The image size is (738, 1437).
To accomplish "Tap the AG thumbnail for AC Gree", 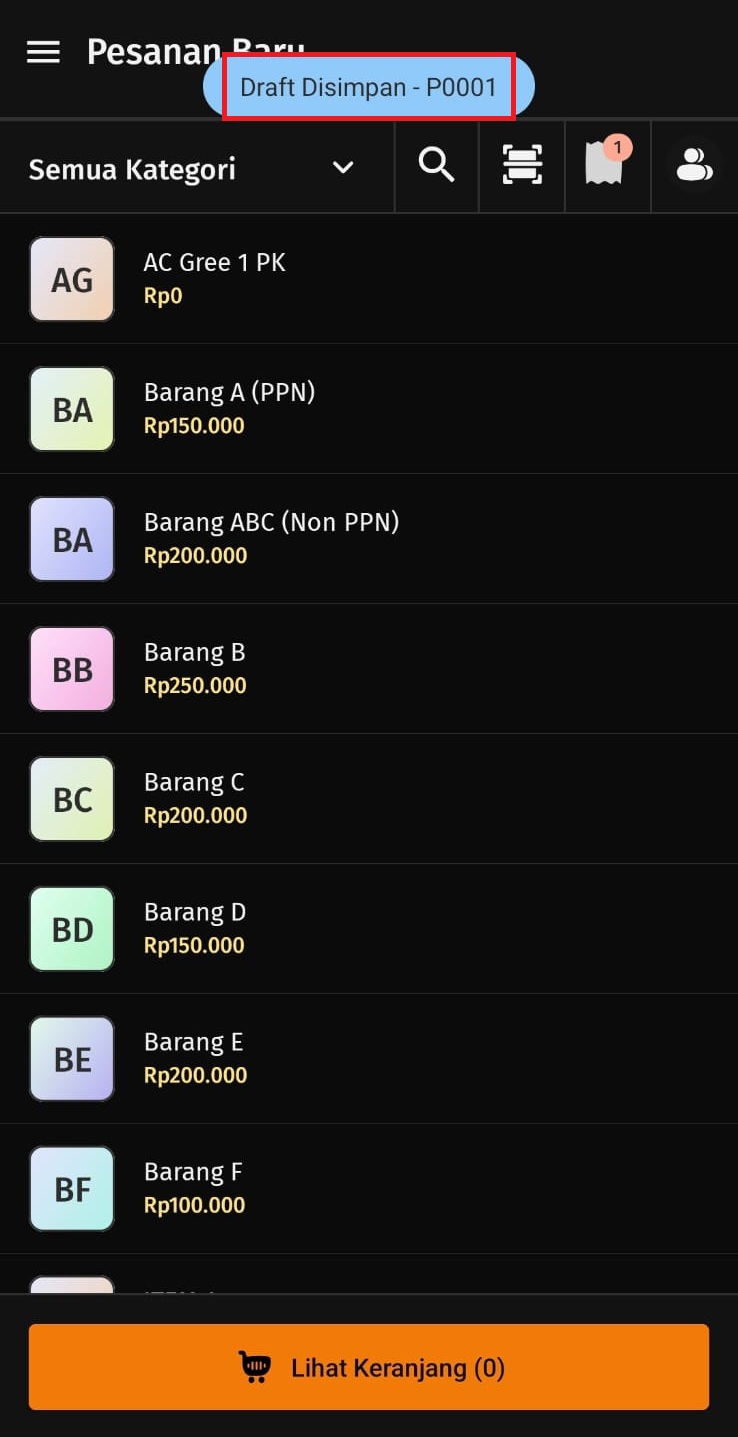I will tap(72, 279).
